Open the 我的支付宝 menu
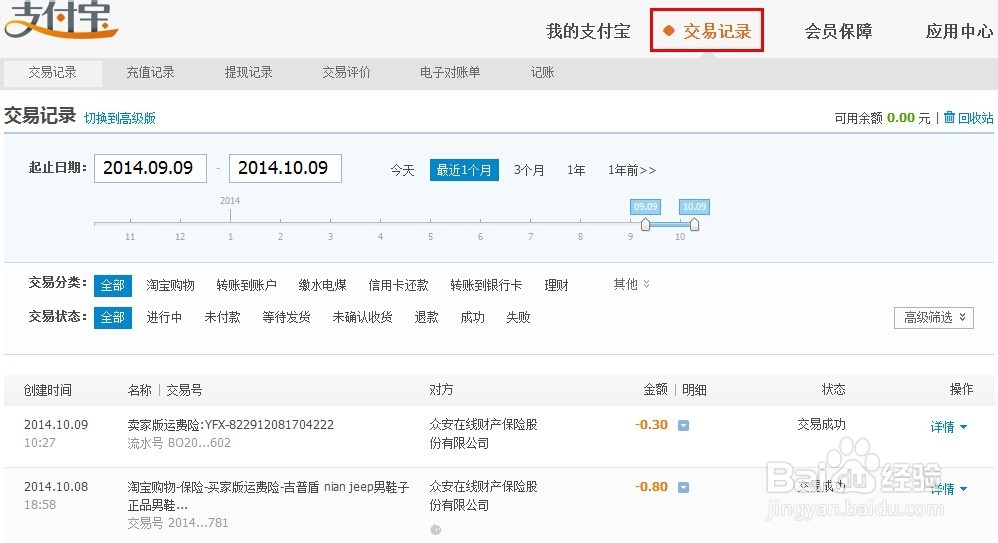The width and height of the screenshot is (998, 543). point(588,31)
